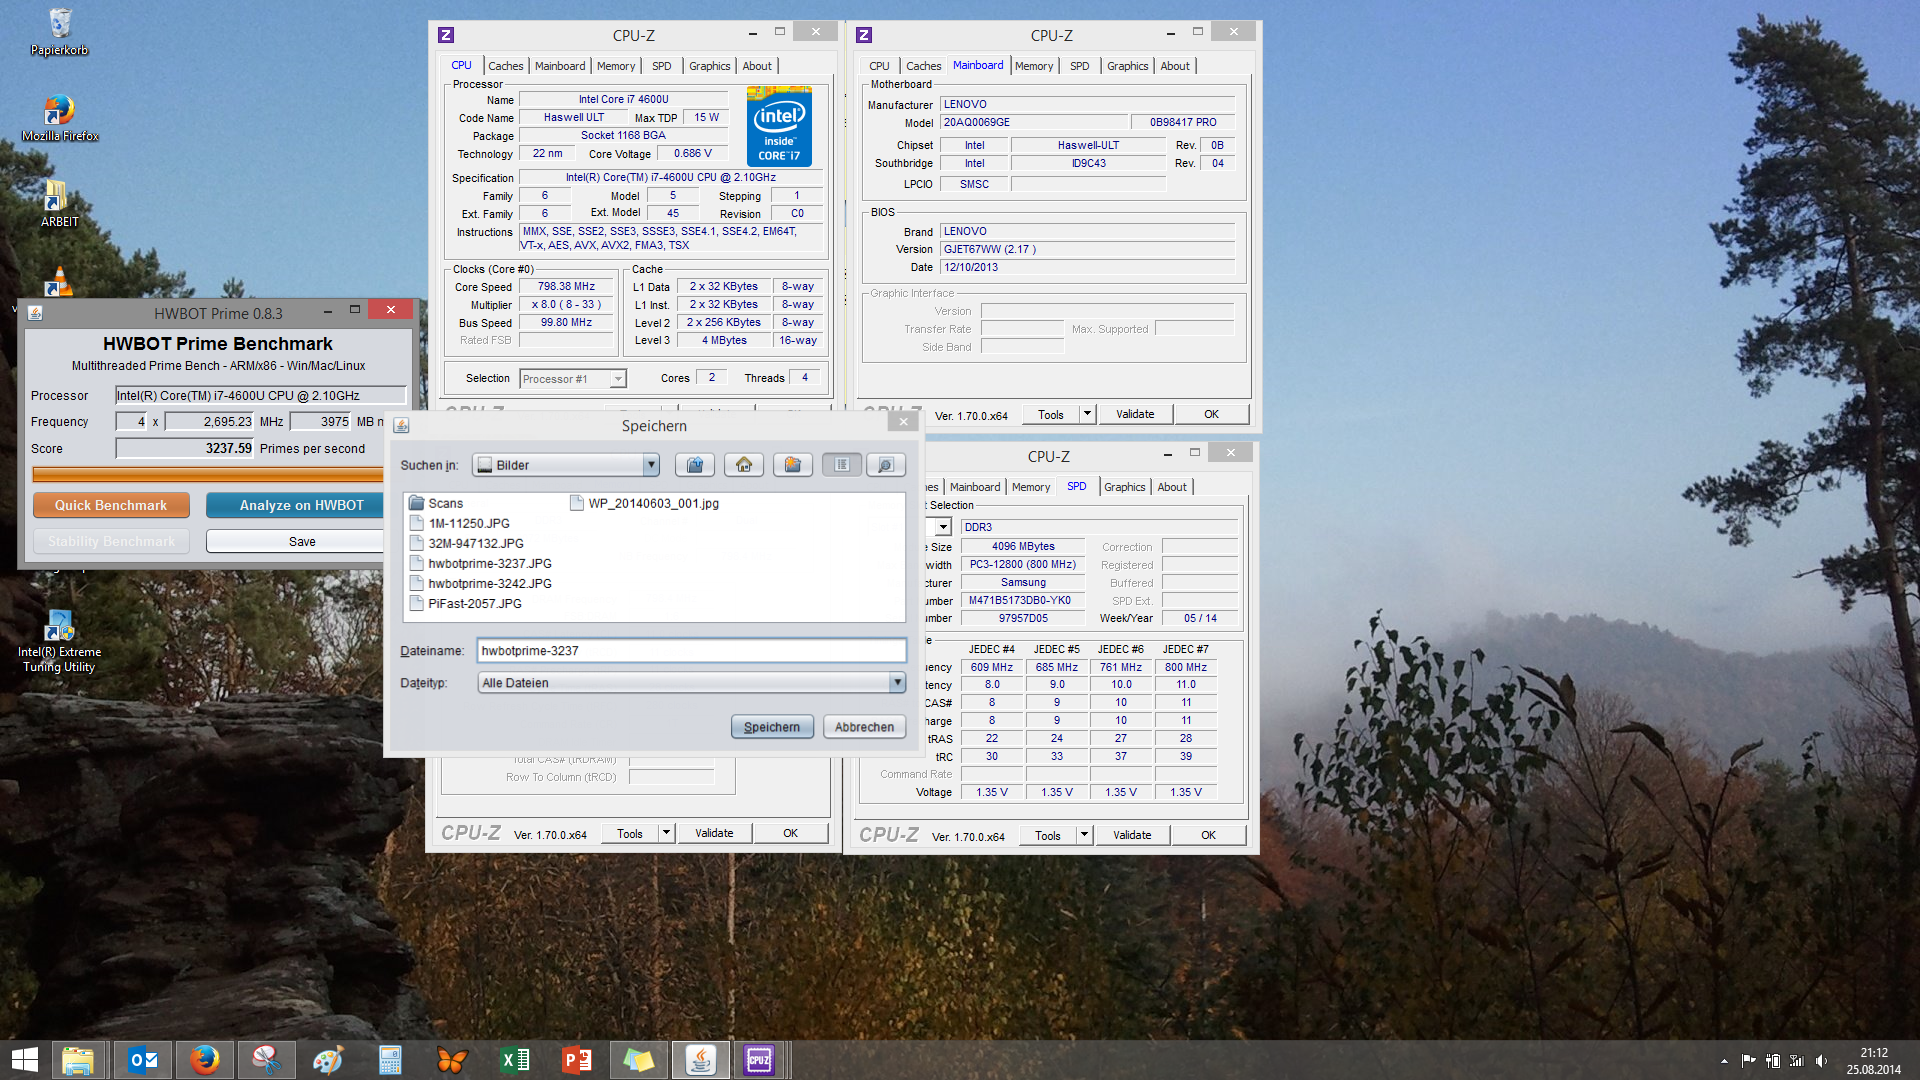Open Paint from the taskbar
The height and width of the screenshot is (1080, 1920).
point(328,1060)
